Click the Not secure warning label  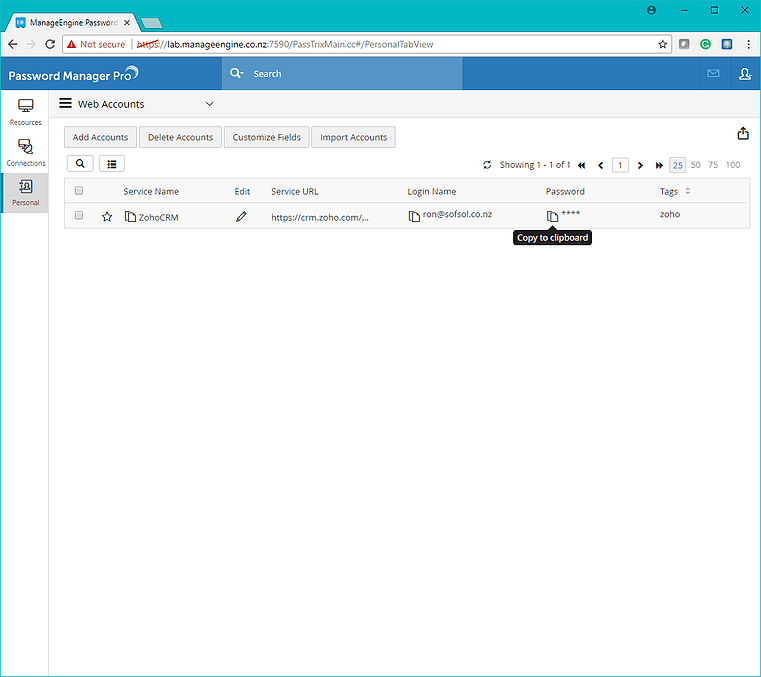click(x=96, y=44)
